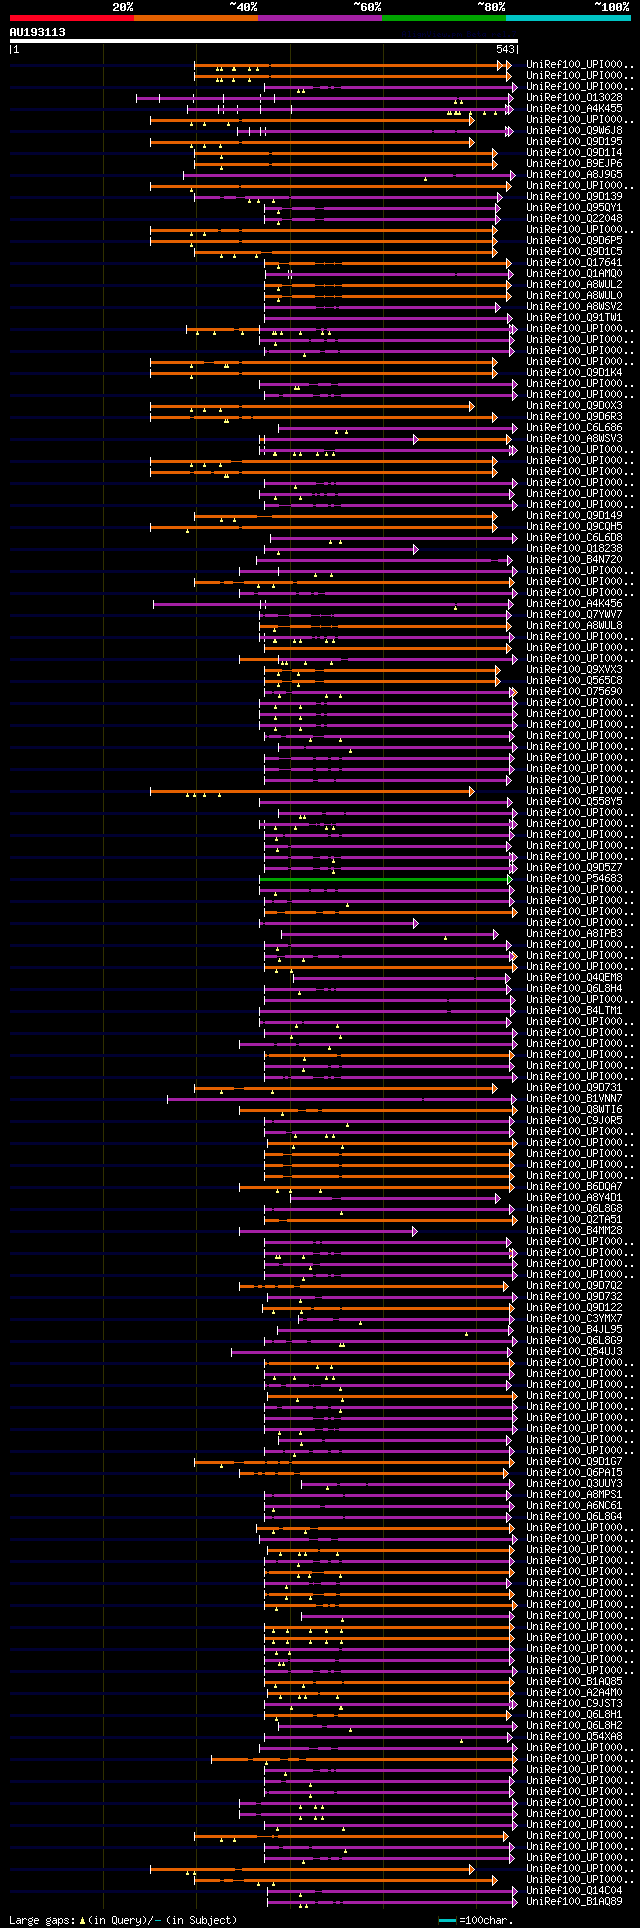This screenshot has width=640, height=1928.
Task: Click on UniRef100_Q54UJ3 label
Action: [x=574, y=1351]
